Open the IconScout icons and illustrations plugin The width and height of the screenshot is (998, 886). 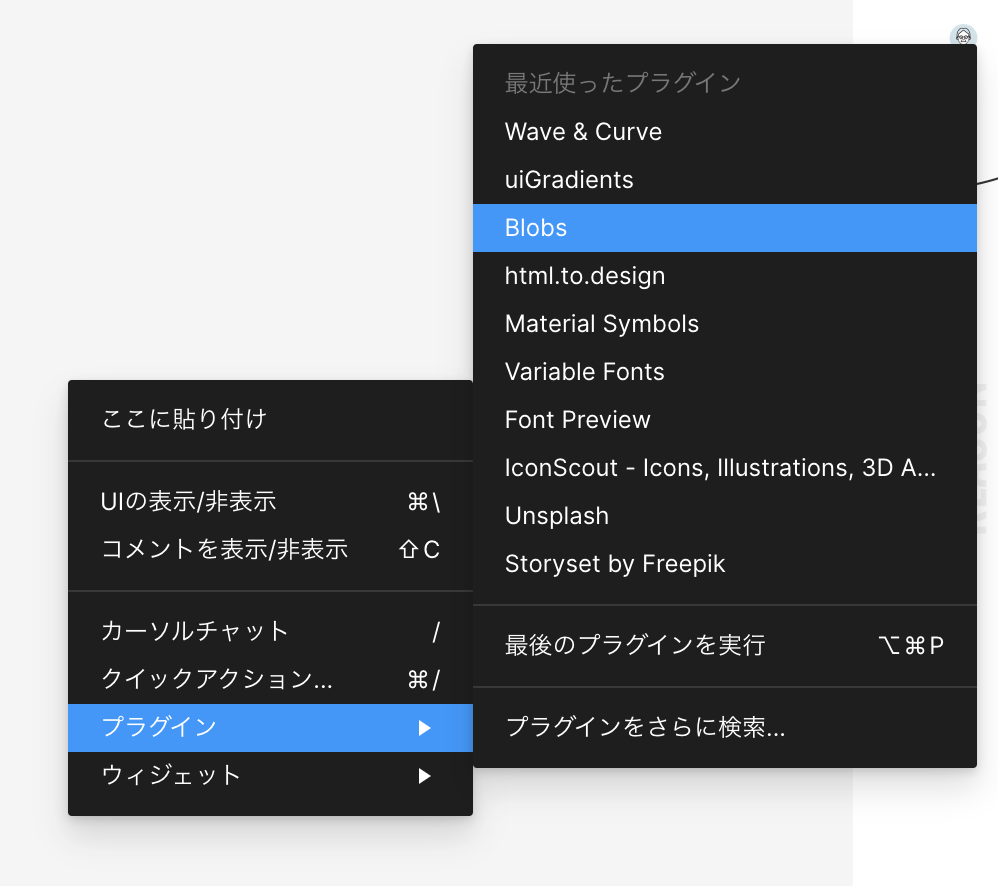[x=720, y=468]
